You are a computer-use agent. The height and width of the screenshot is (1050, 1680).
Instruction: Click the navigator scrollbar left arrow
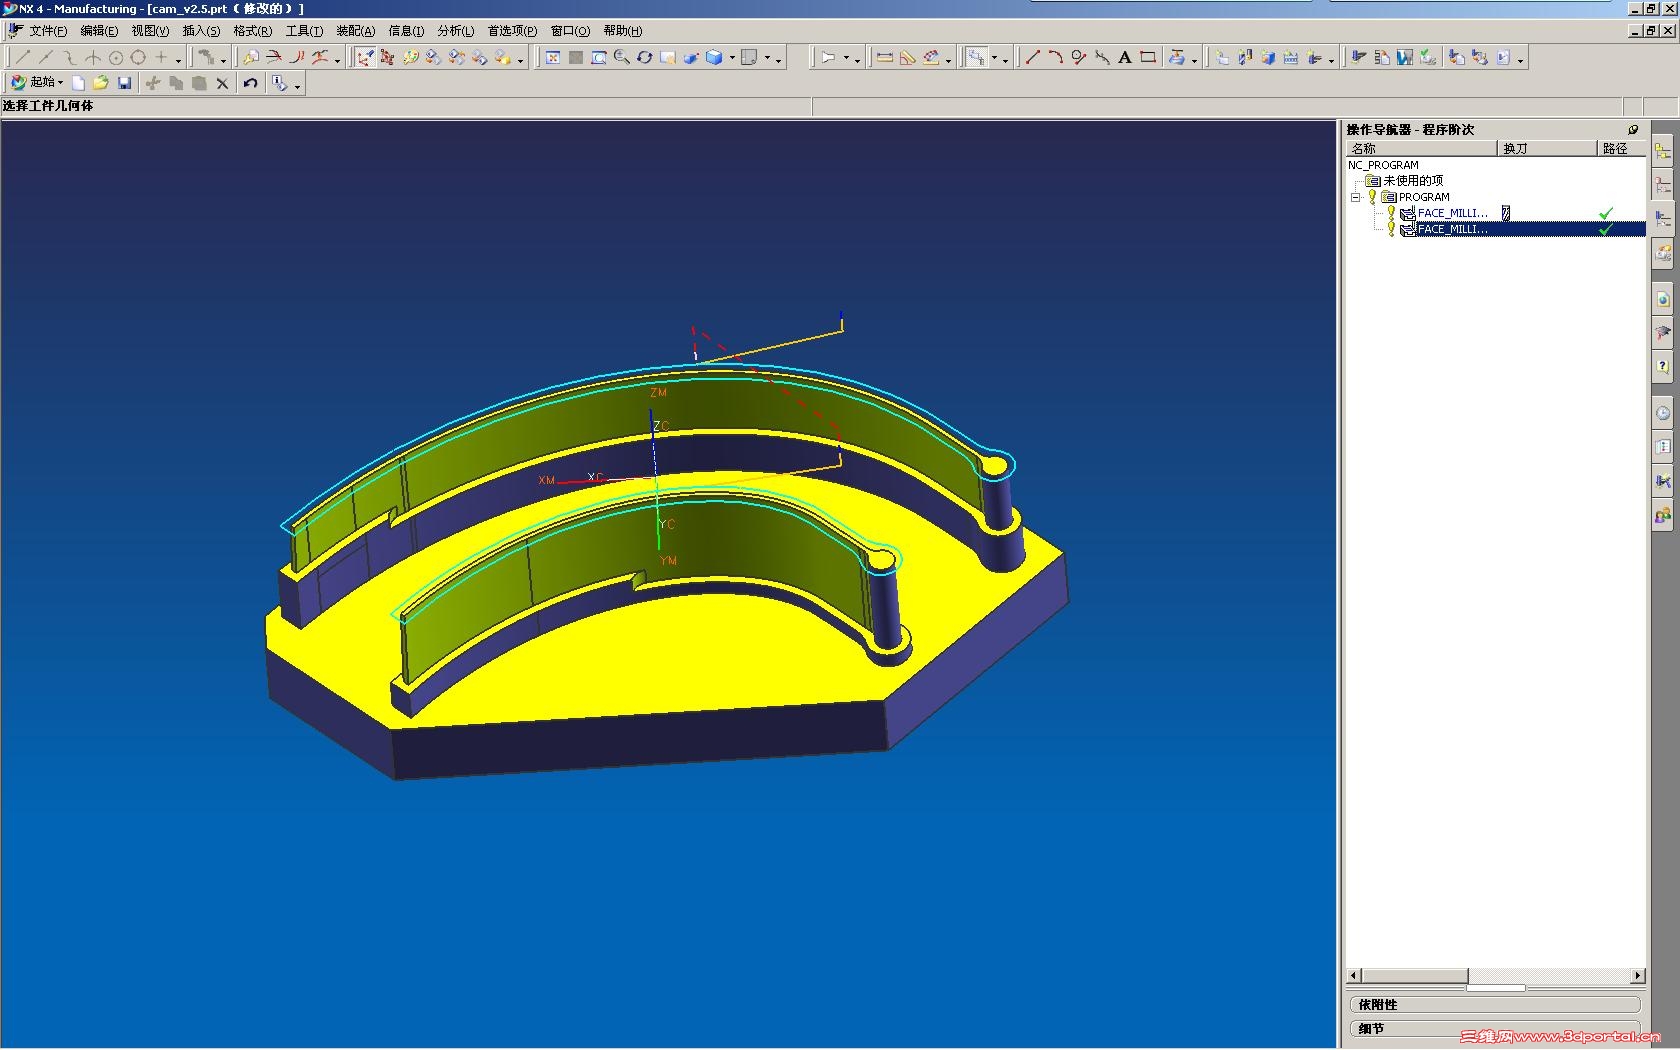click(1354, 975)
